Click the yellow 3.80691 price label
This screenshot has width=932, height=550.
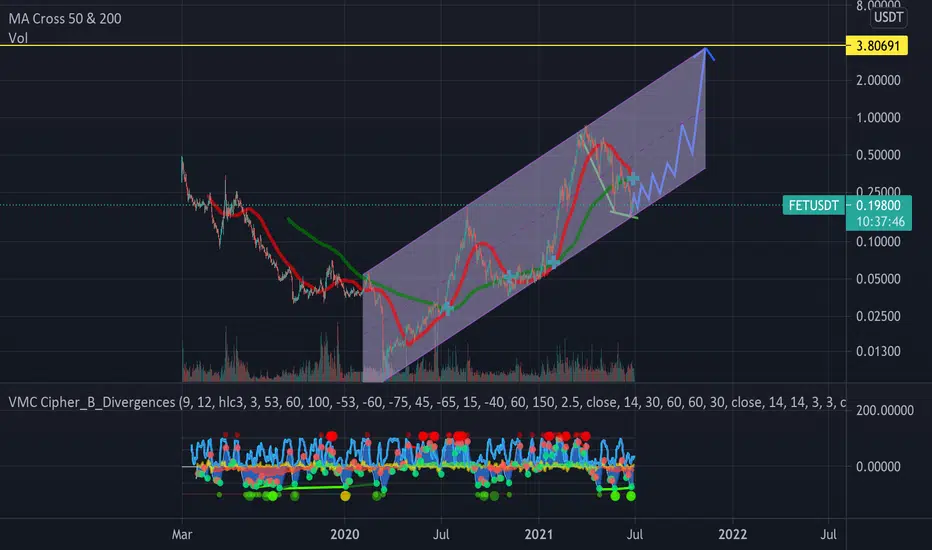[877, 46]
